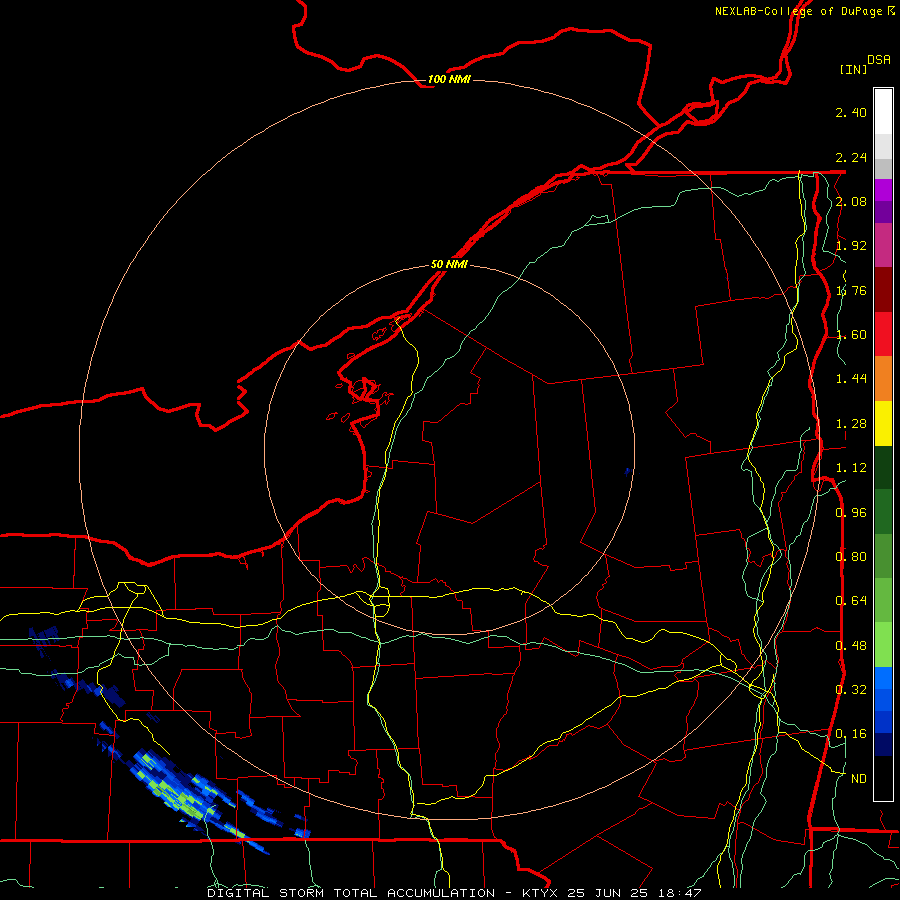Click the DSA product label
The height and width of the screenshot is (900, 900).
point(879,59)
